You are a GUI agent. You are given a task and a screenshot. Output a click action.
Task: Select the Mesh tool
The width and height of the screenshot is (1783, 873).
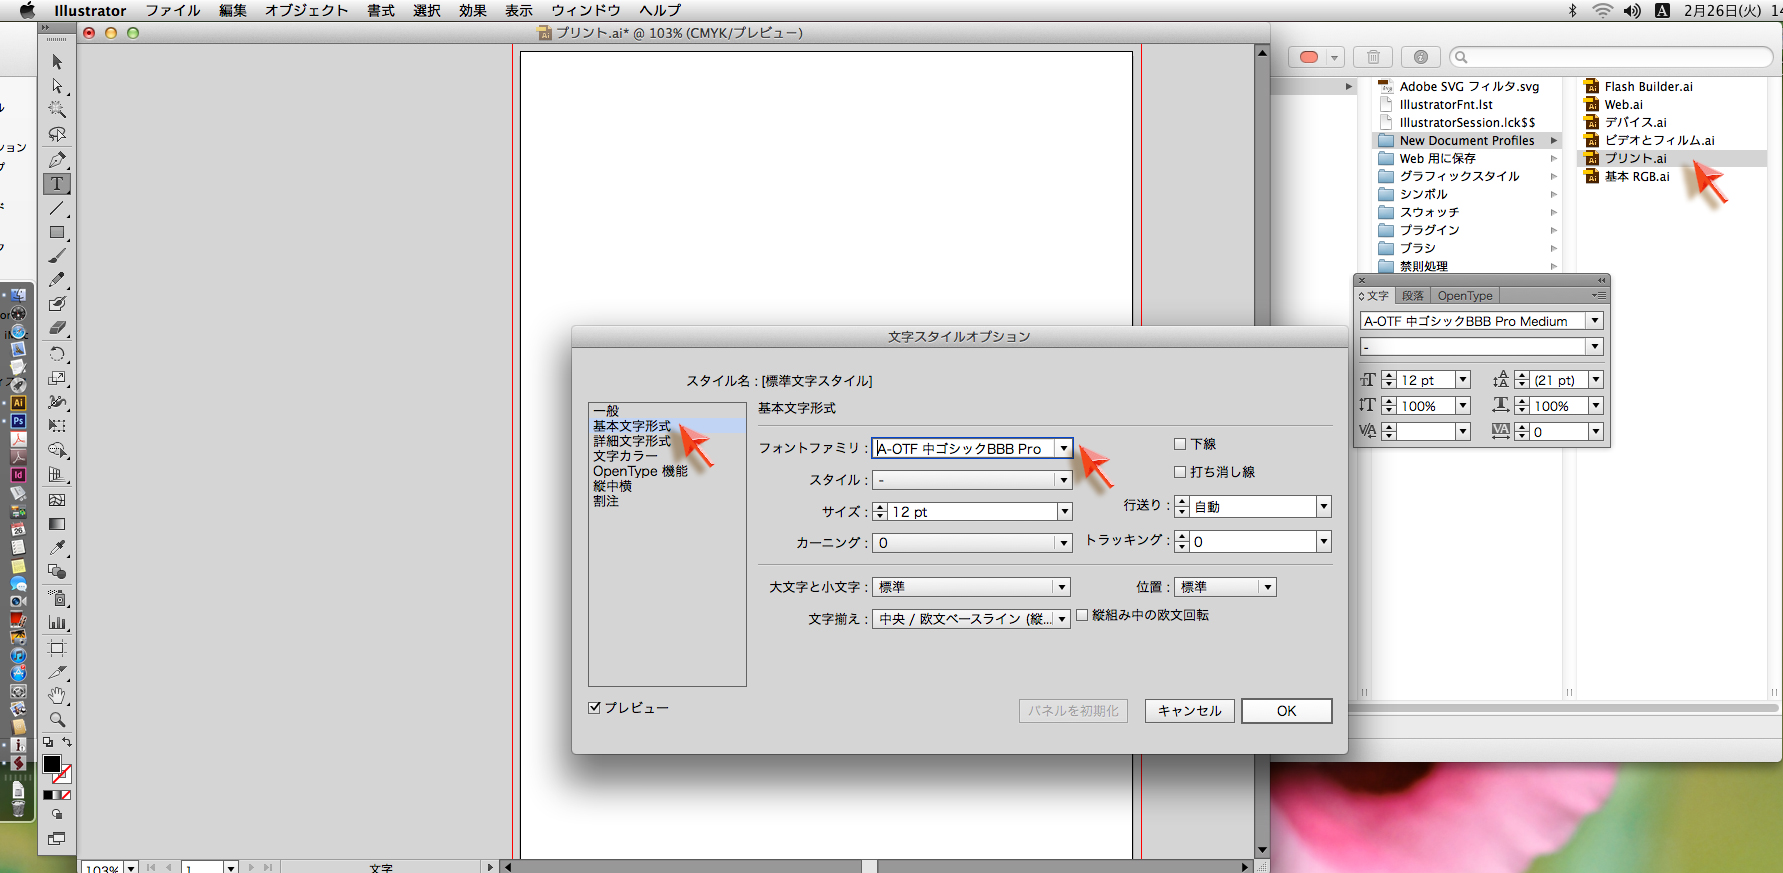coord(57,499)
